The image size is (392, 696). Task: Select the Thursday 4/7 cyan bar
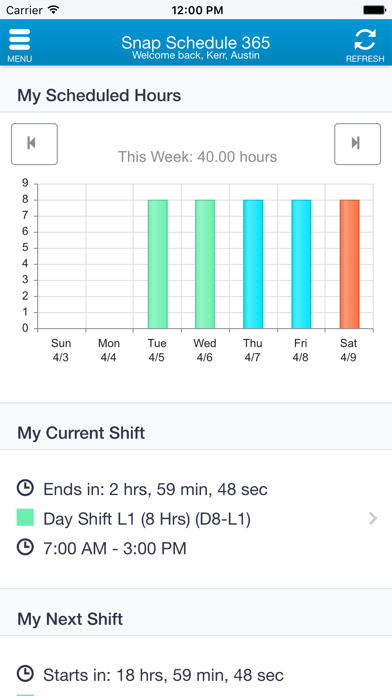coord(253,264)
